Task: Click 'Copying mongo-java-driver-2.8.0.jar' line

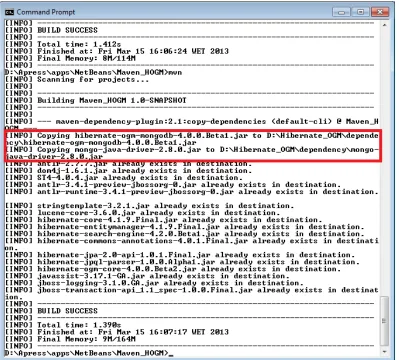Action: coord(192,153)
